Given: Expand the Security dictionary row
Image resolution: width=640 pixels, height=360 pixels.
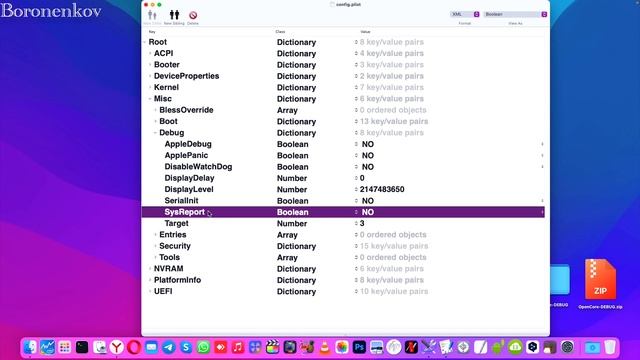Looking at the screenshot, I should coord(156,246).
